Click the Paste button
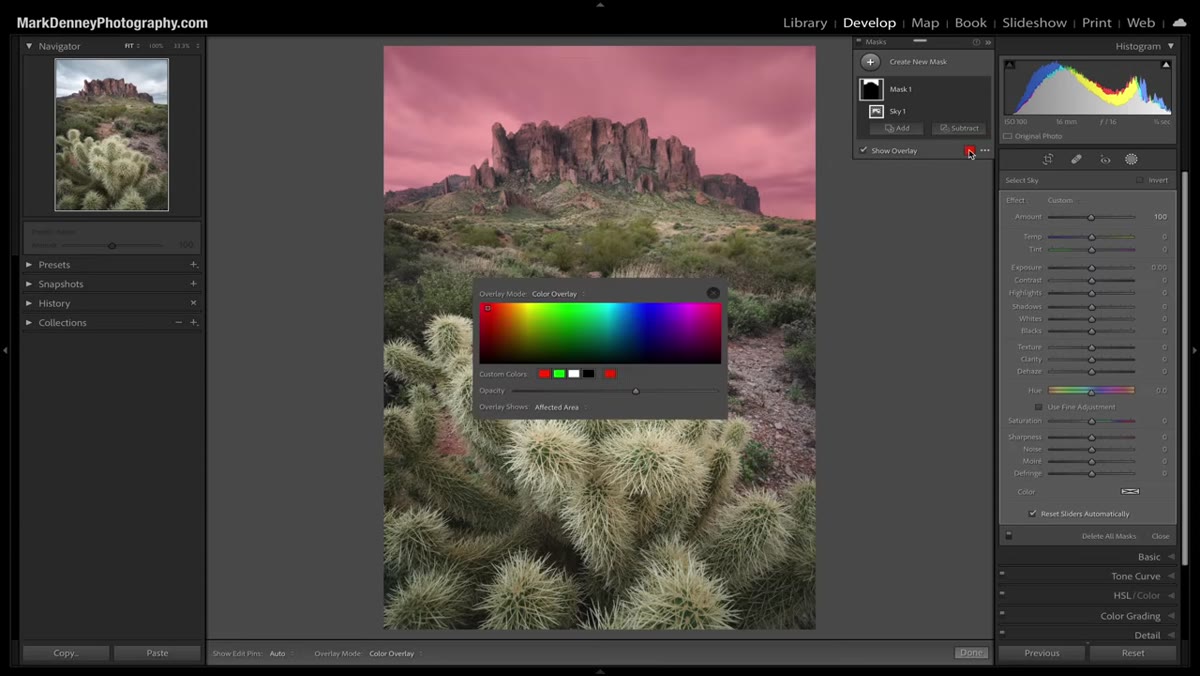Screen dimensions: 1200x676 tap(157, 653)
